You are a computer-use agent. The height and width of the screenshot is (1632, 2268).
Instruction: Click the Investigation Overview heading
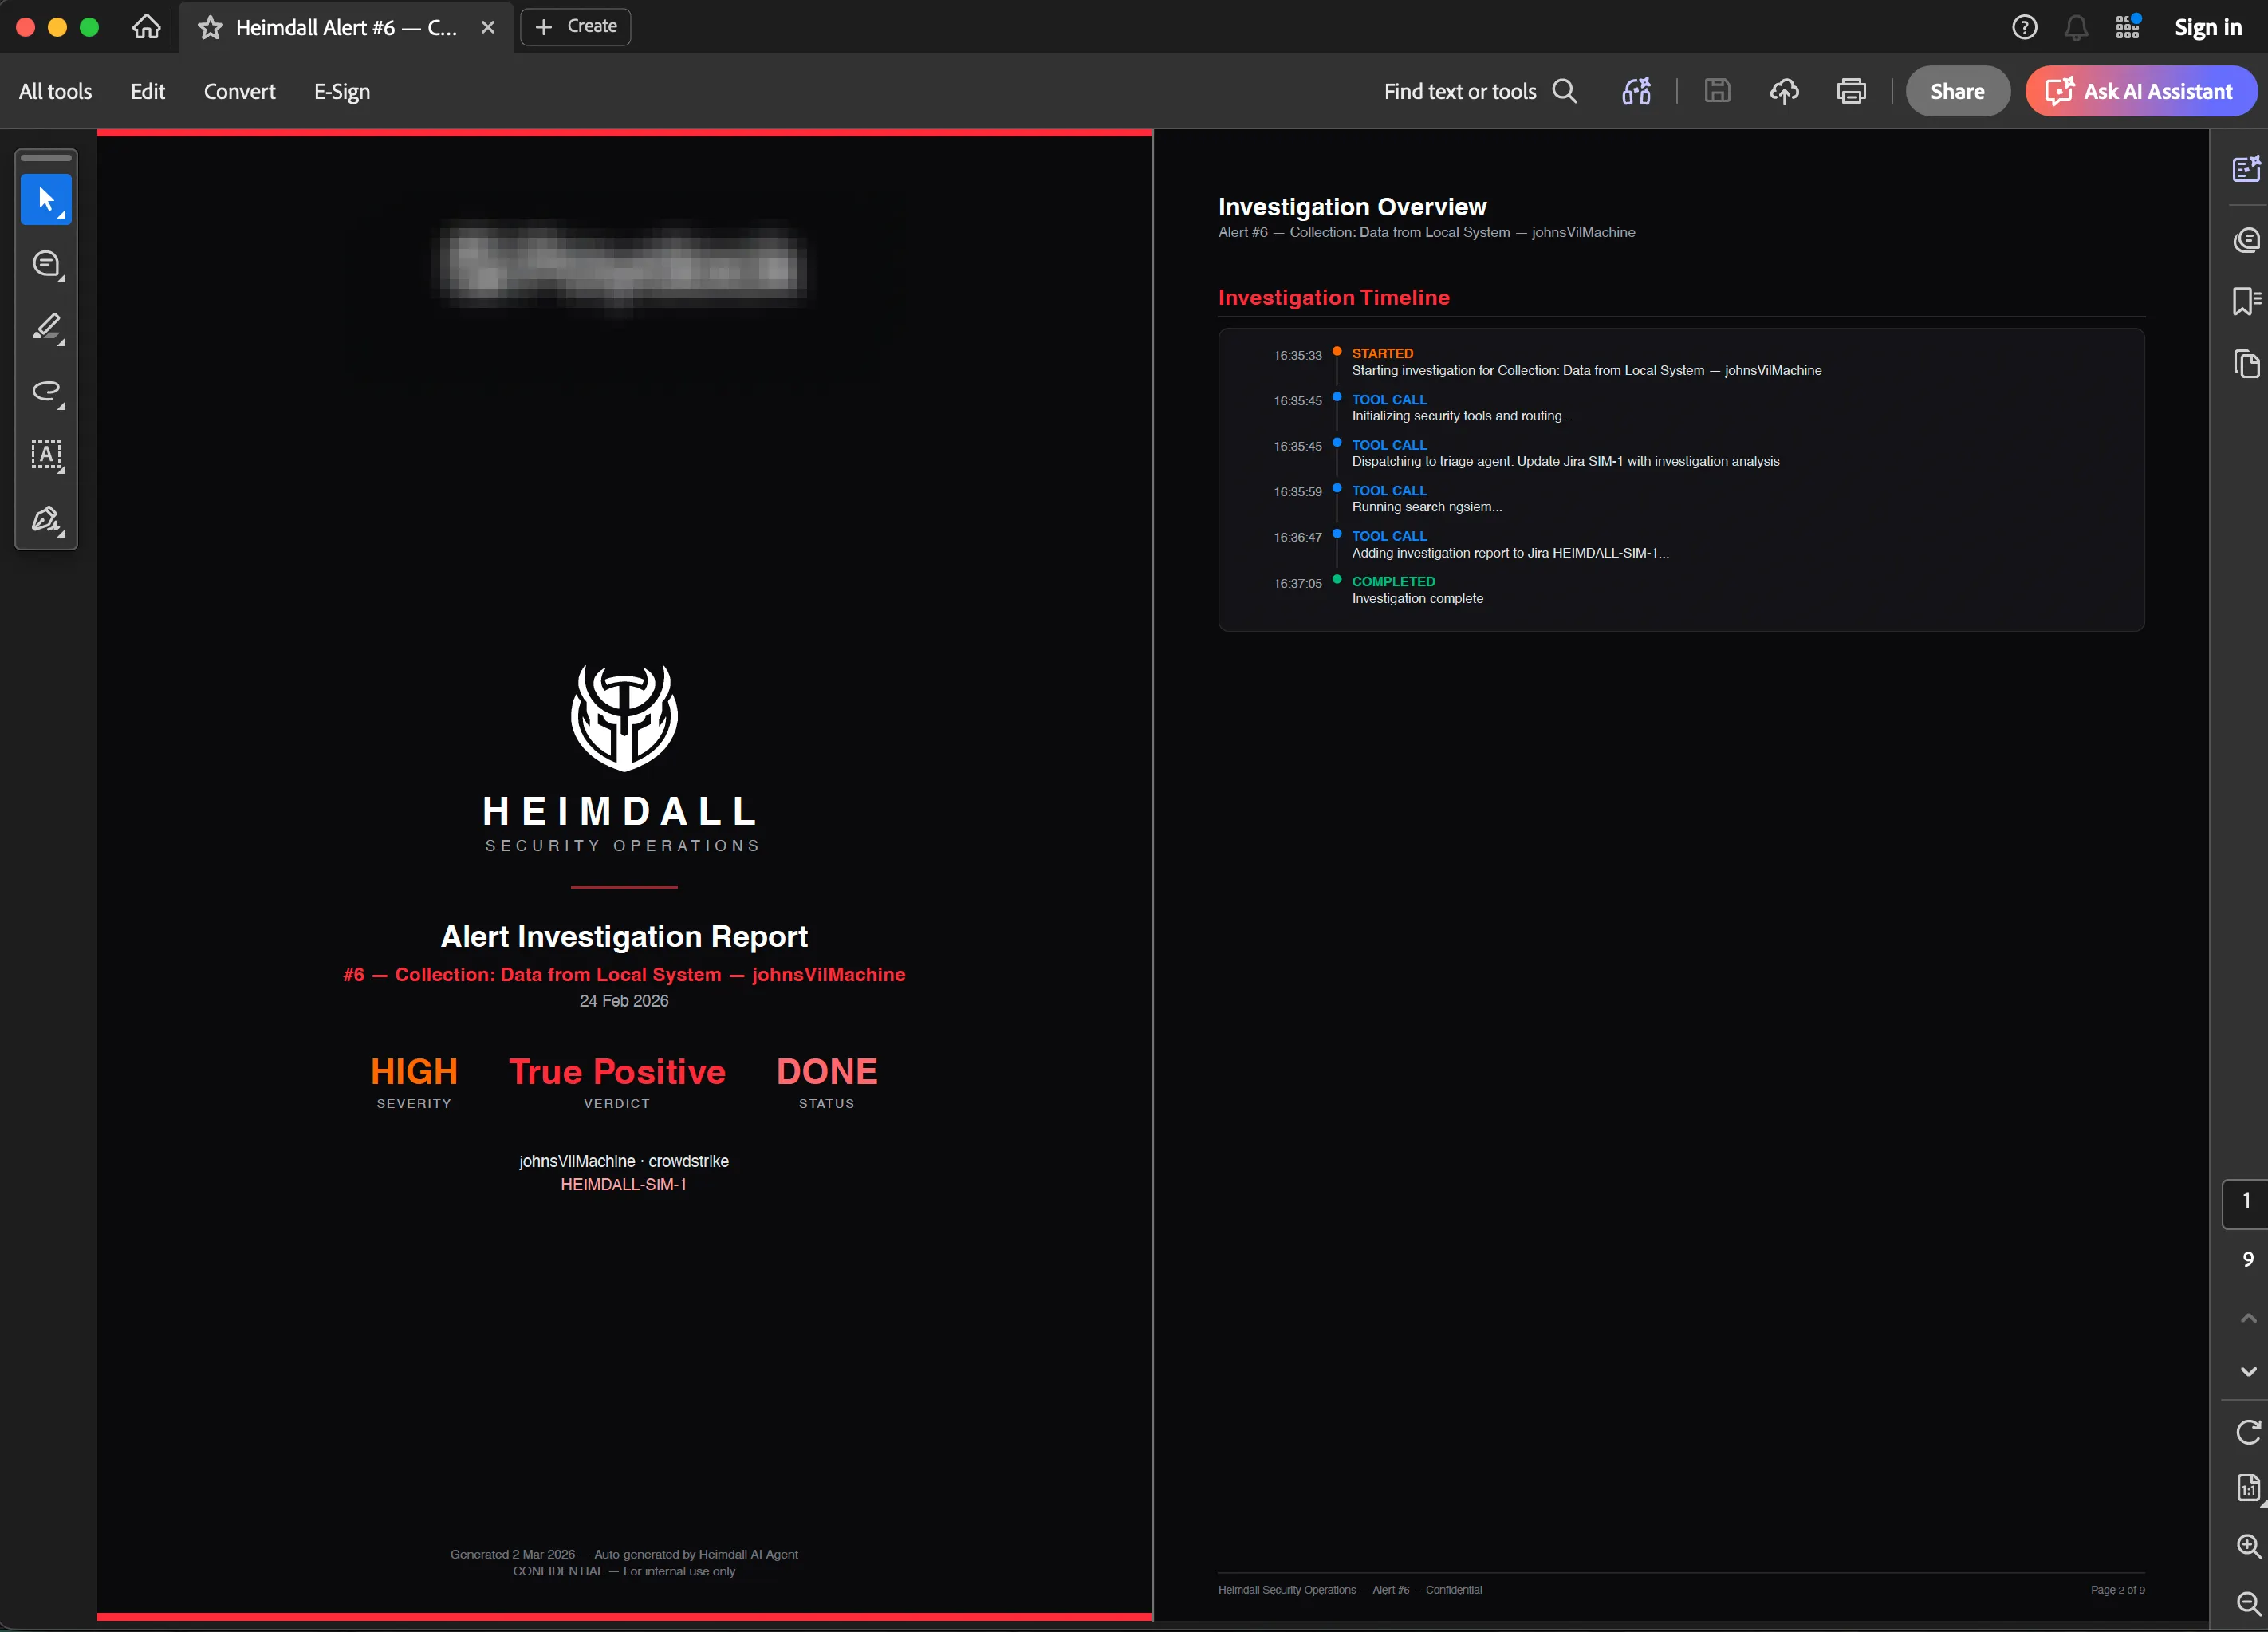coord(1352,207)
